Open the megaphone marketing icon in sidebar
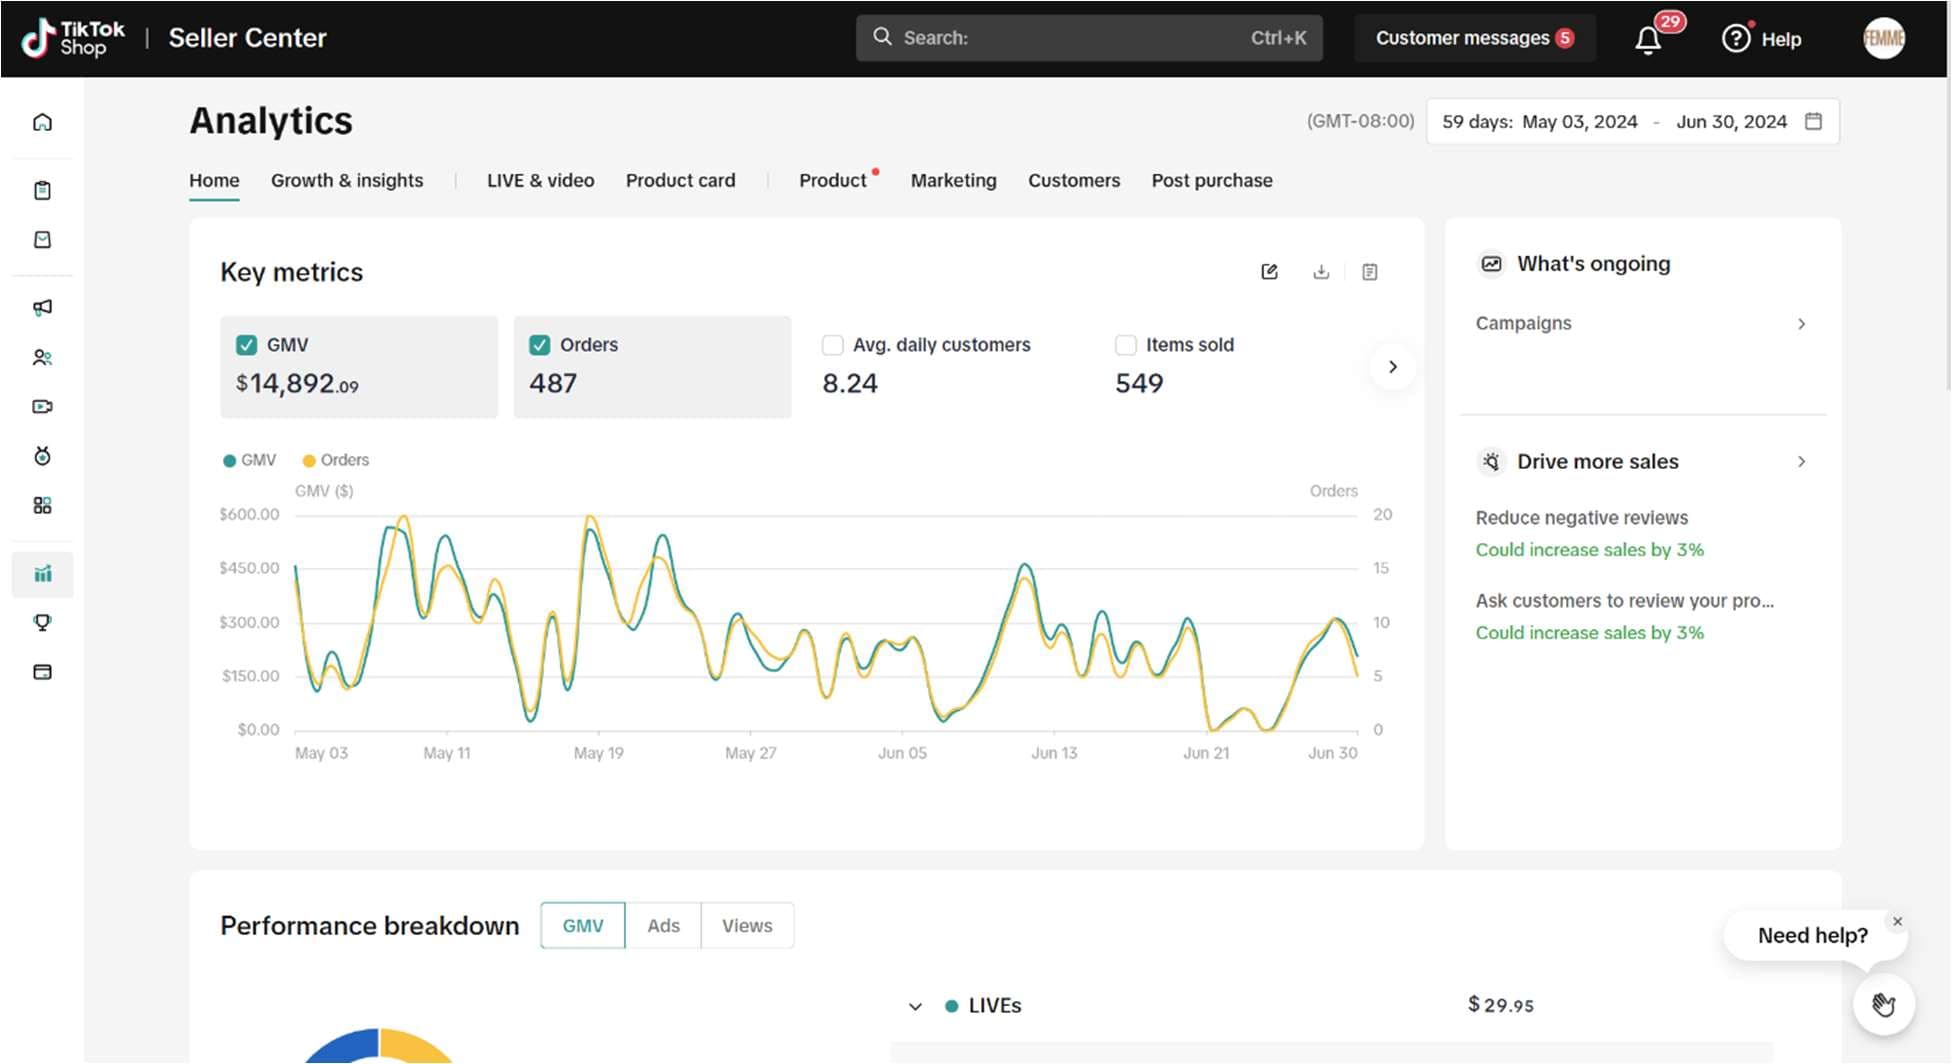1952x1064 pixels. pos(42,308)
